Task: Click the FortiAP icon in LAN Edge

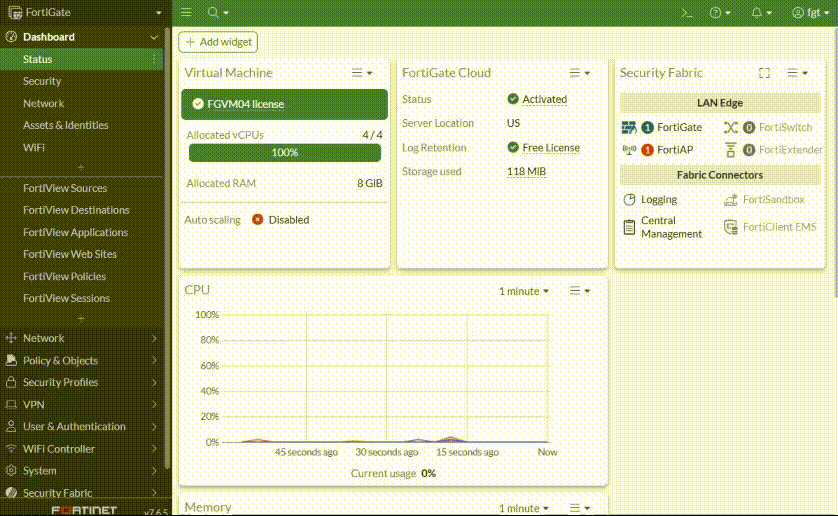Action: [x=629, y=150]
